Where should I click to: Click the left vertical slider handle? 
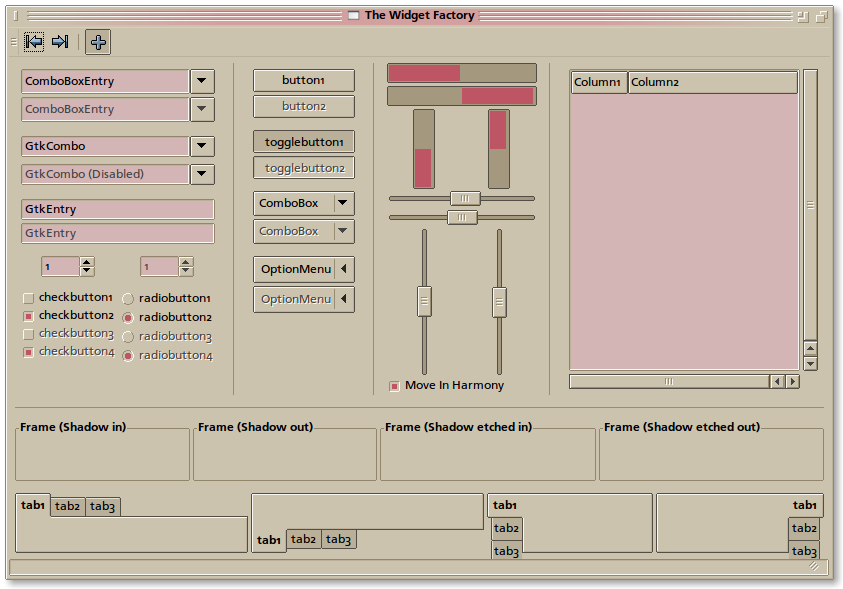(424, 301)
